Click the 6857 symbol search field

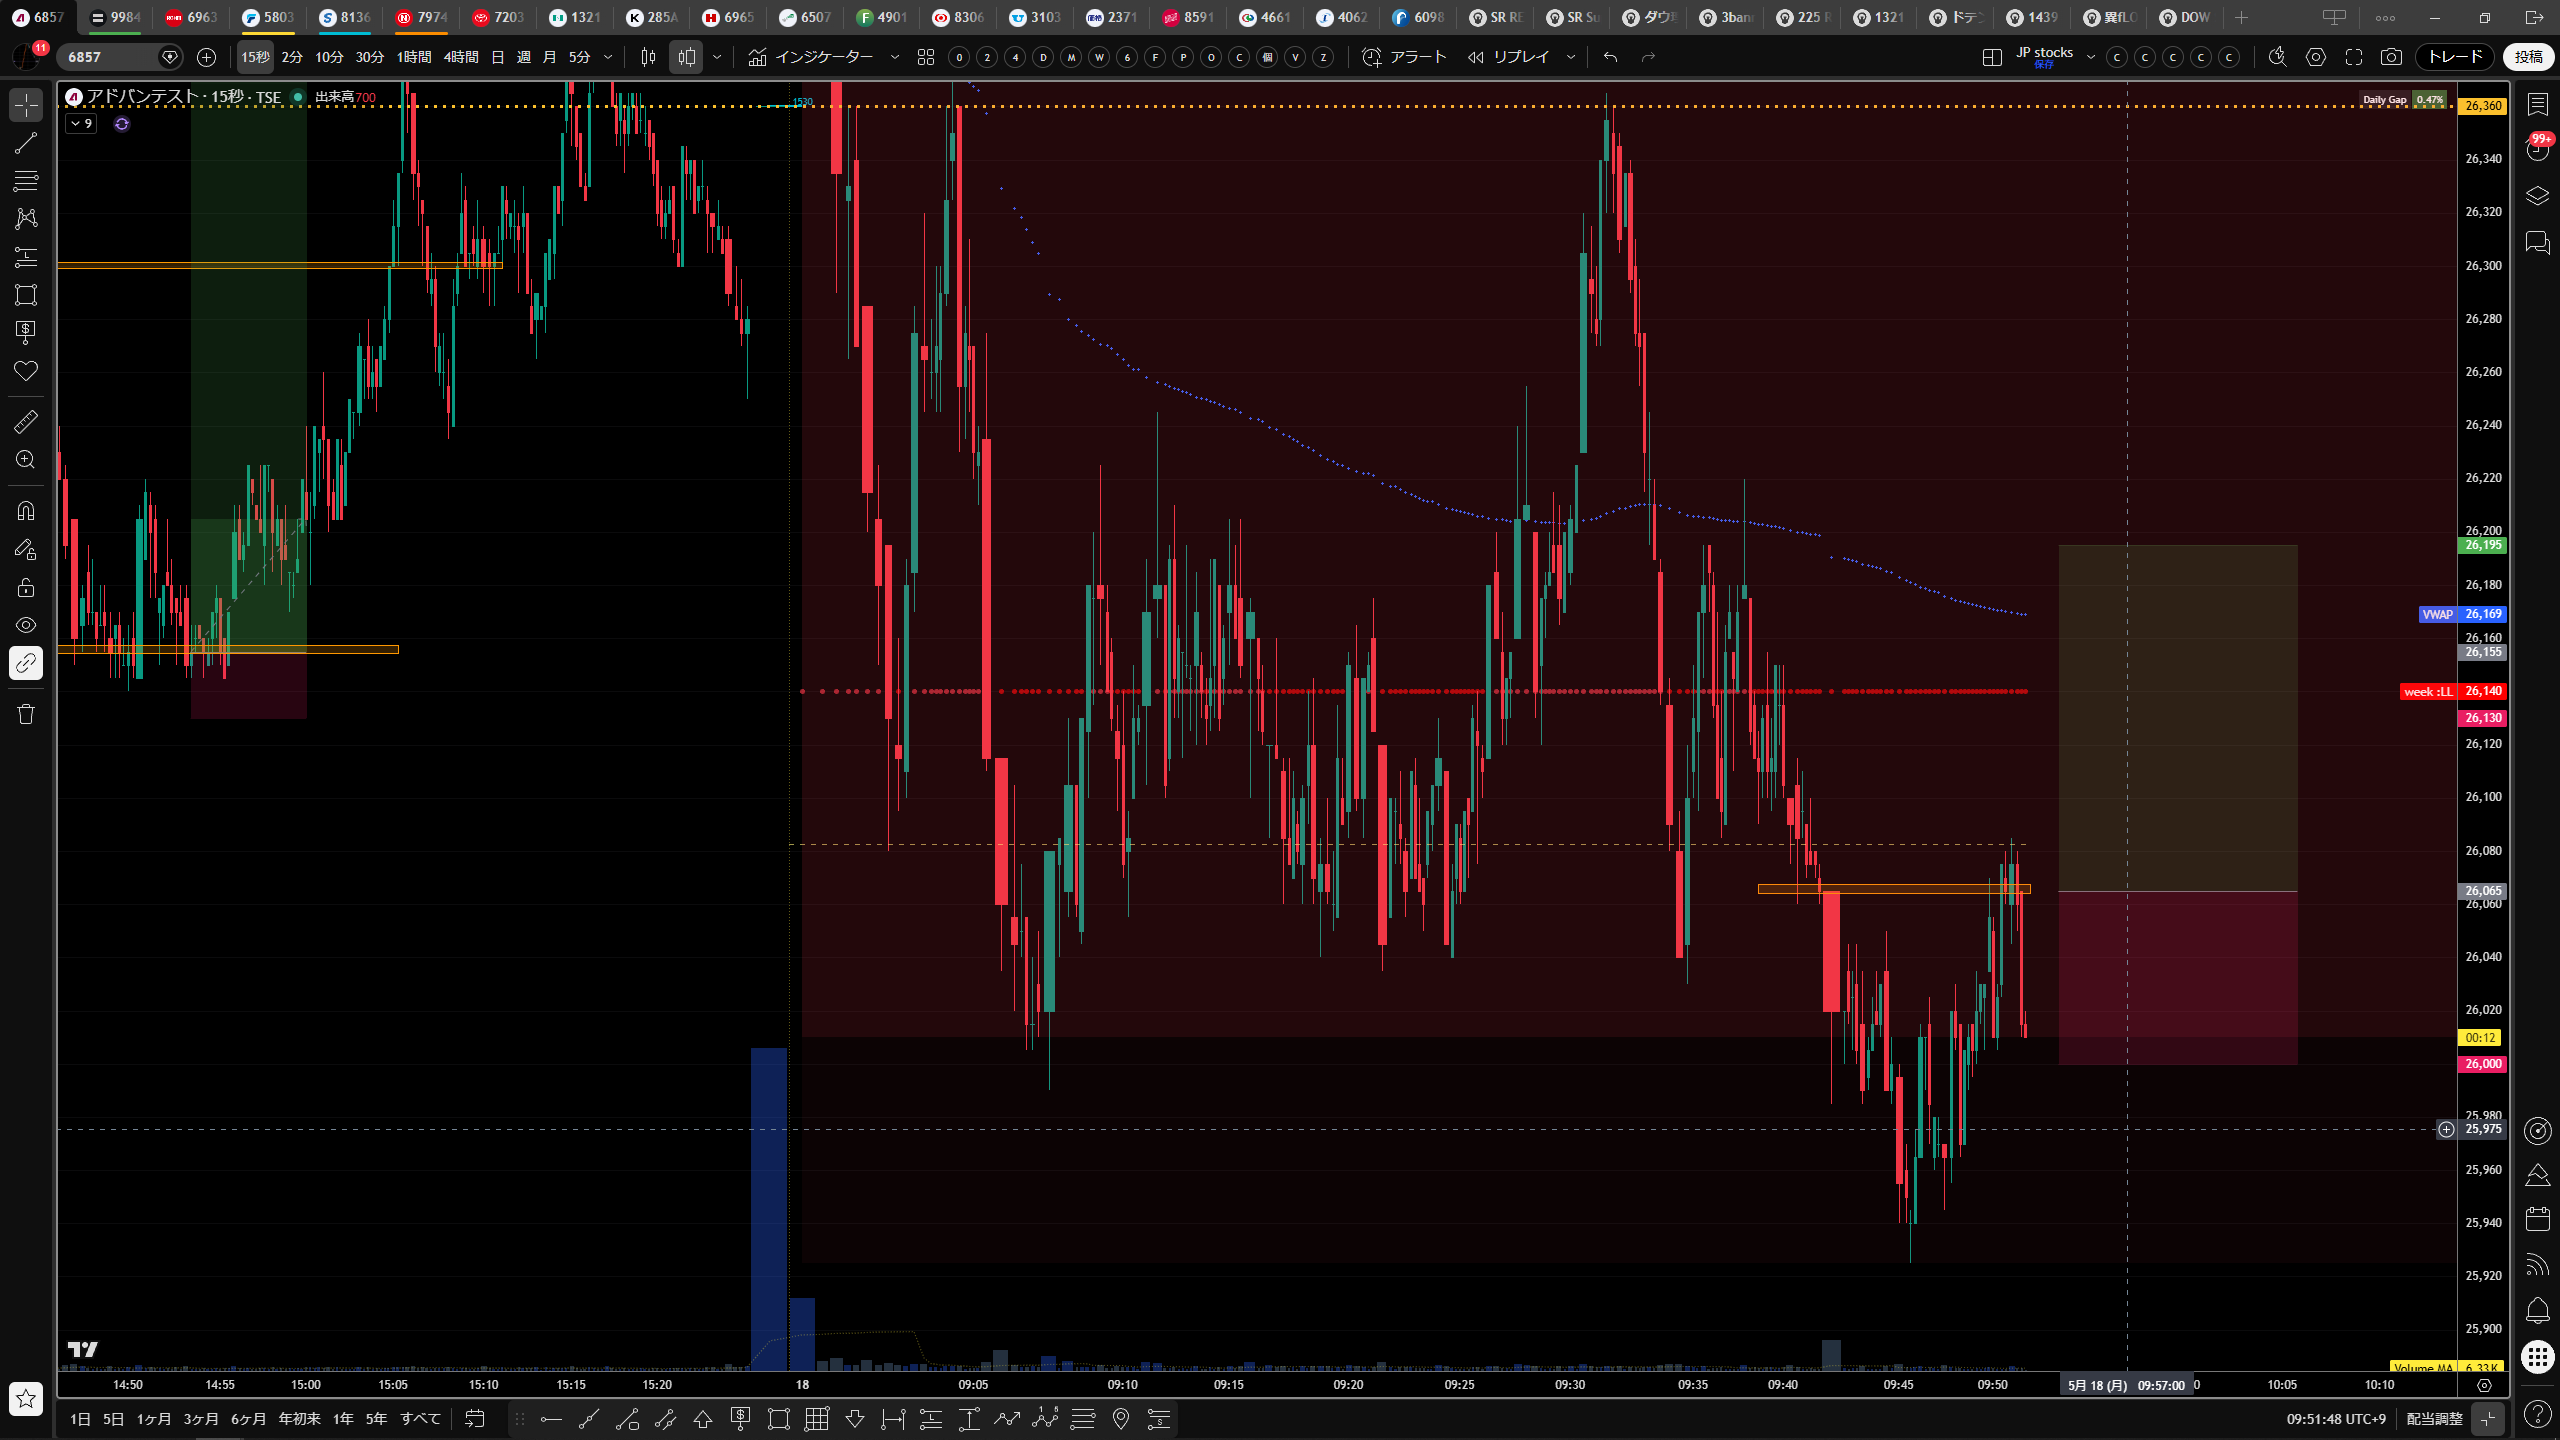tap(108, 57)
